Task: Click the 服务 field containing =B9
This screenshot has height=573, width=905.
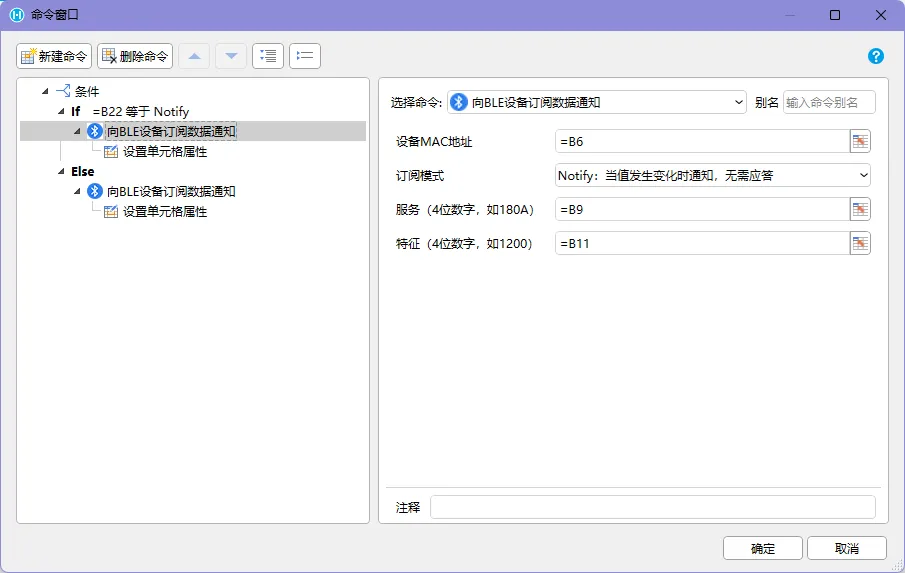Action: point(702,209)
